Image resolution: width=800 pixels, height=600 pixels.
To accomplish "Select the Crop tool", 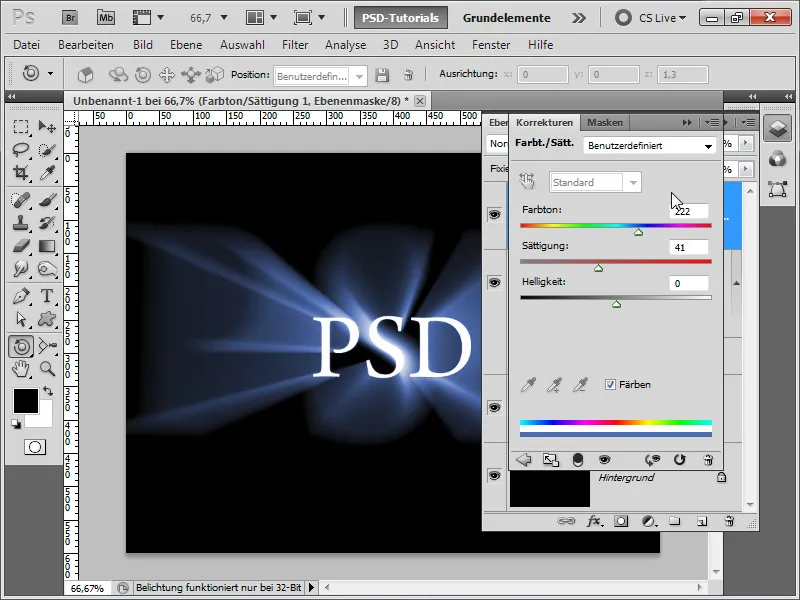I will click(21, 173).
